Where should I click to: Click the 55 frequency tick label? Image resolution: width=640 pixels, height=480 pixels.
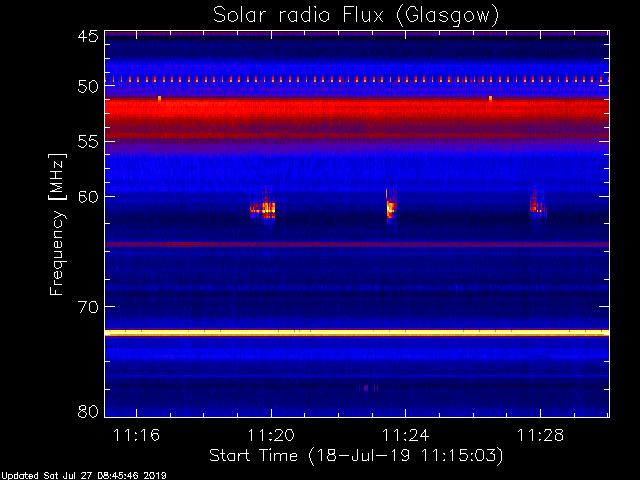tap(88, 142)
